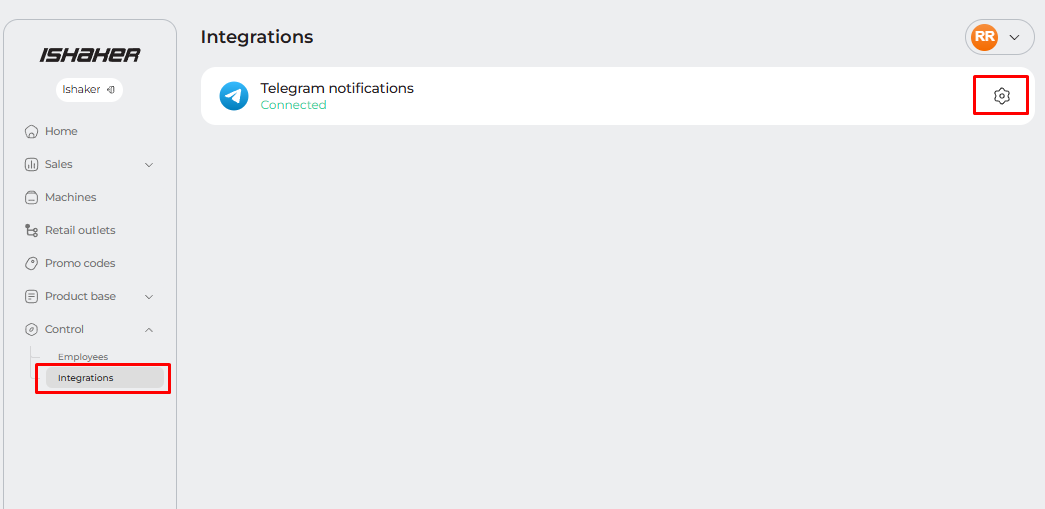Image resolution: width=1045 pixels, height=509 pixels.
Task: Collapse the Control submenu chevron
Action: 149,329
